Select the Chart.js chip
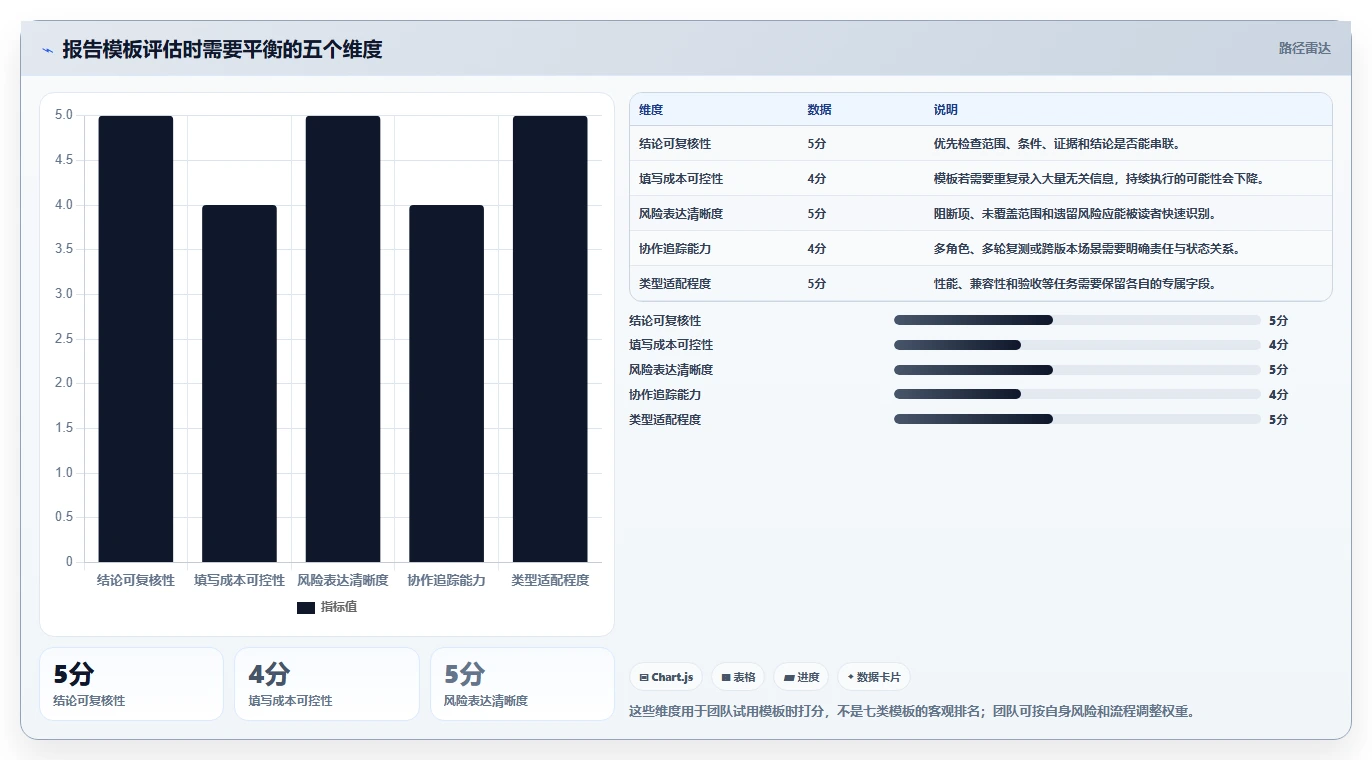The image size is (1372, 760). (x=666, y=677)
